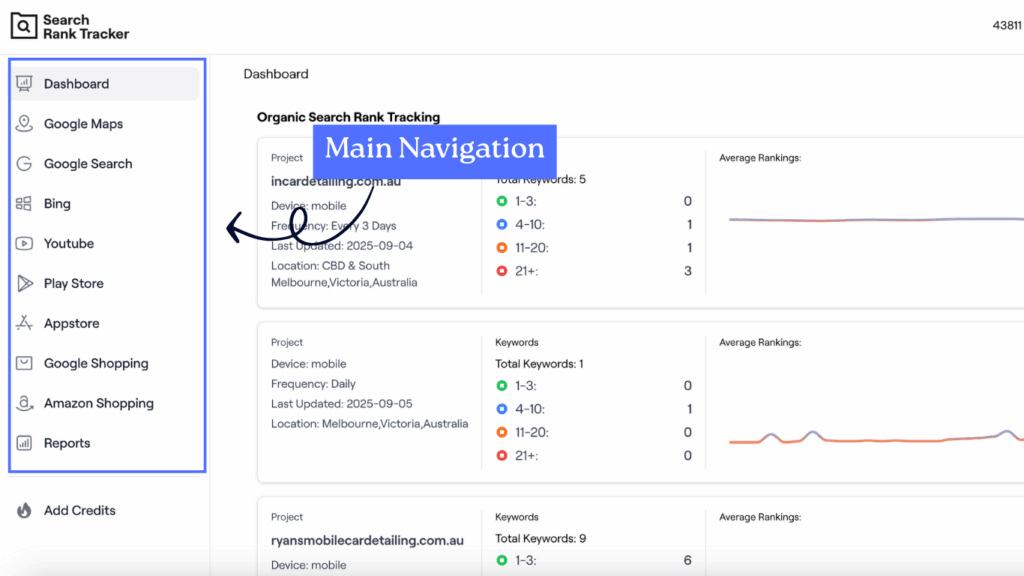Click the Dashboard sidebar icon

pos(24,84)
